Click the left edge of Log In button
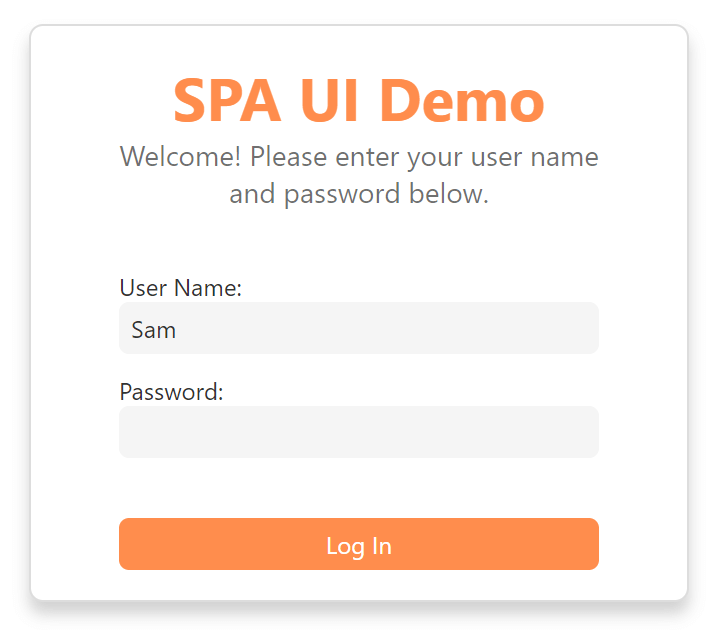Screen dimensions: 718x630 point(132,545)
